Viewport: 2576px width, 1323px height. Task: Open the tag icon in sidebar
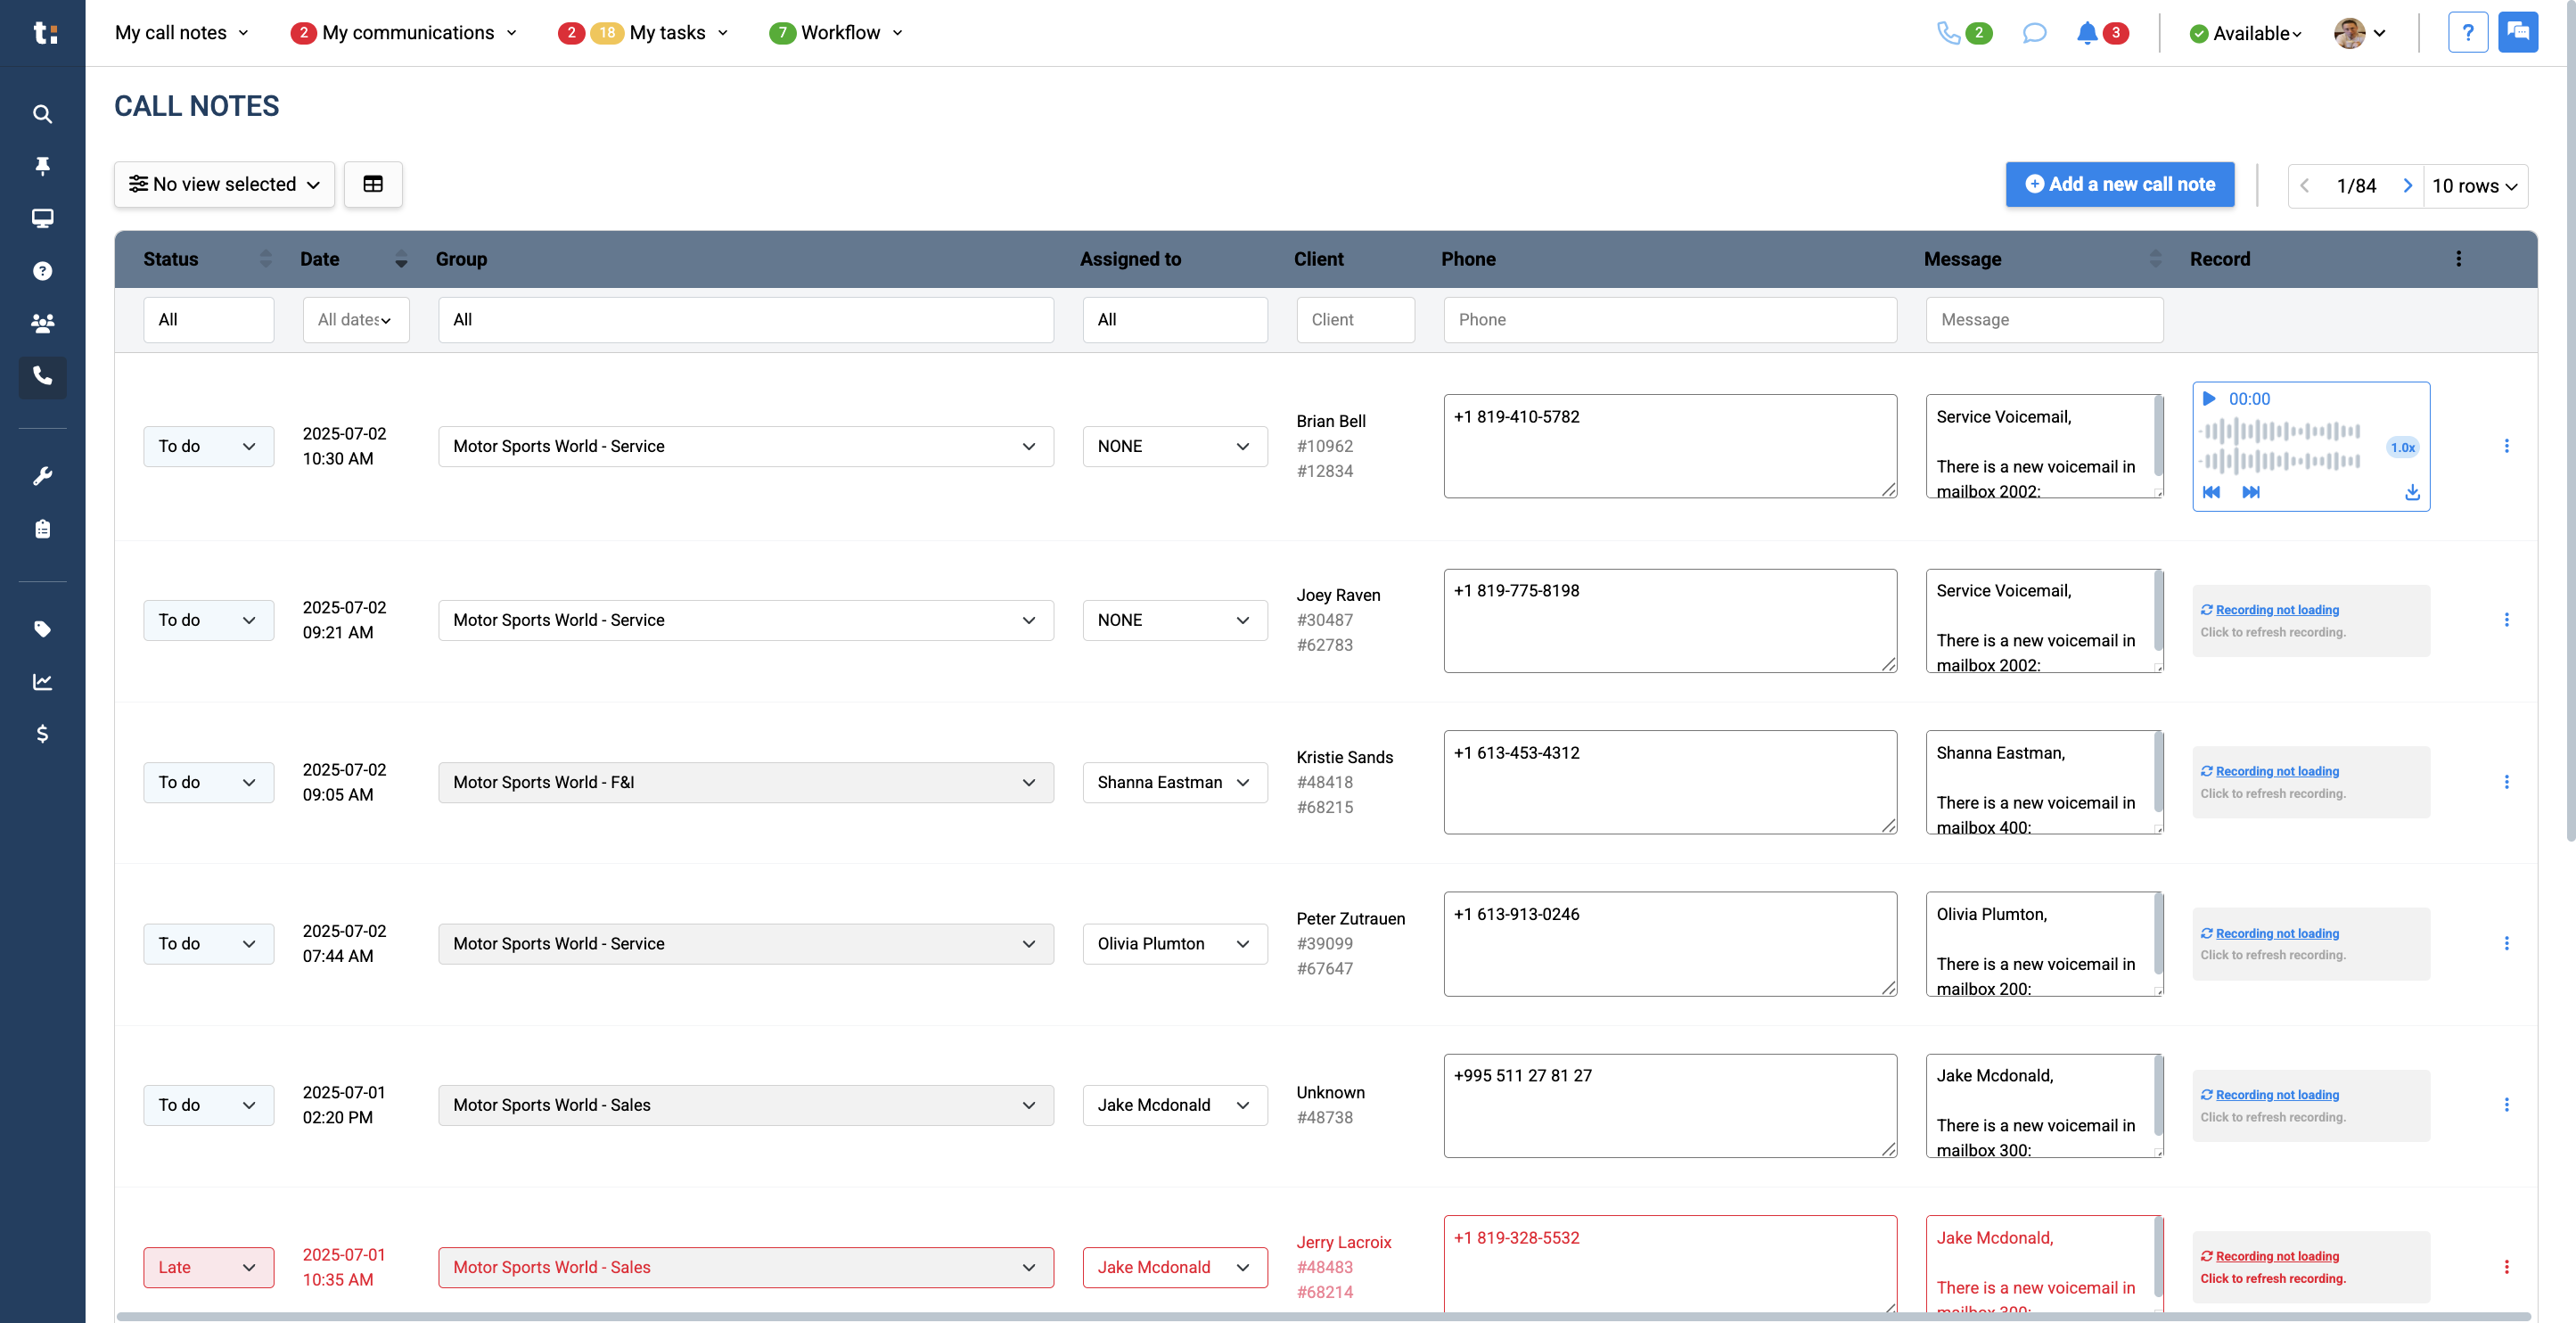click(x=42, y=629)
